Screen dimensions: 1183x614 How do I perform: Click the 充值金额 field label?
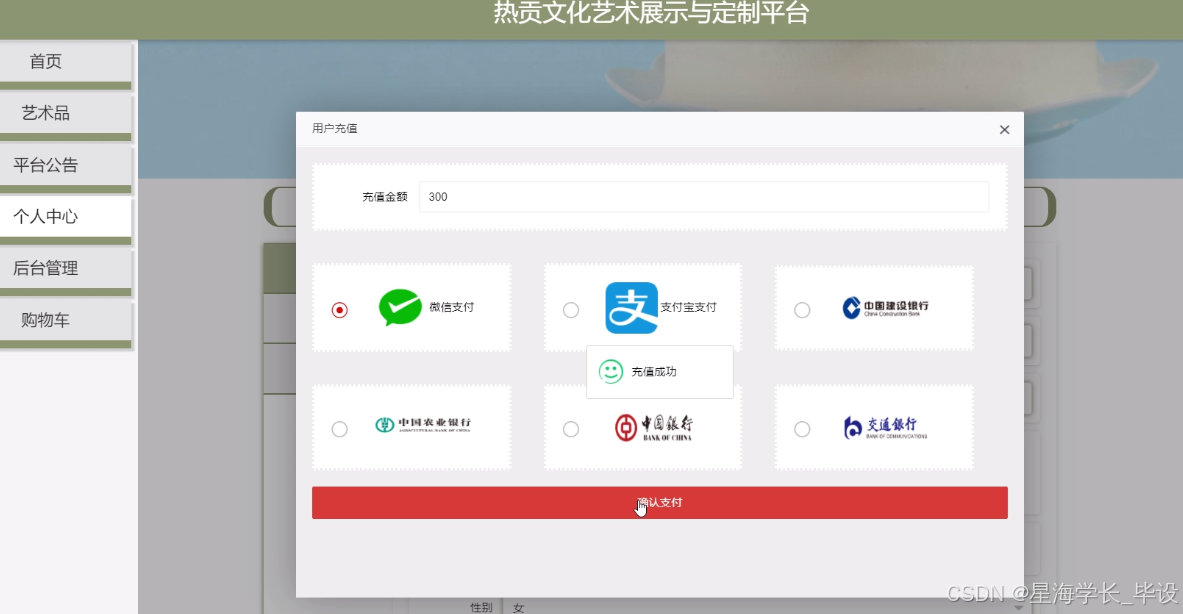click(385, 197)
